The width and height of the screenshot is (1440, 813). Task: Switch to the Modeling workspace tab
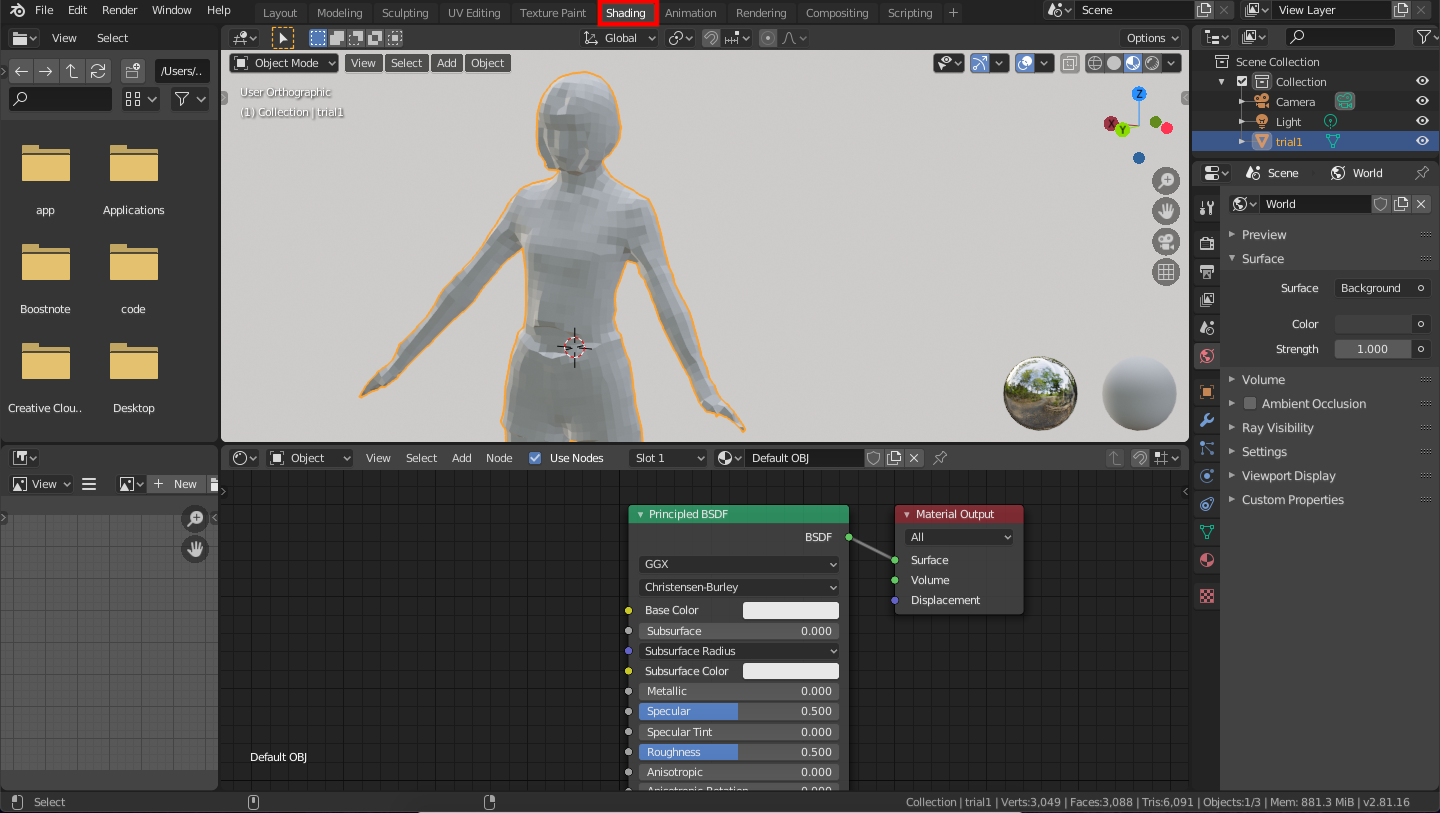[x=339, y=13]
